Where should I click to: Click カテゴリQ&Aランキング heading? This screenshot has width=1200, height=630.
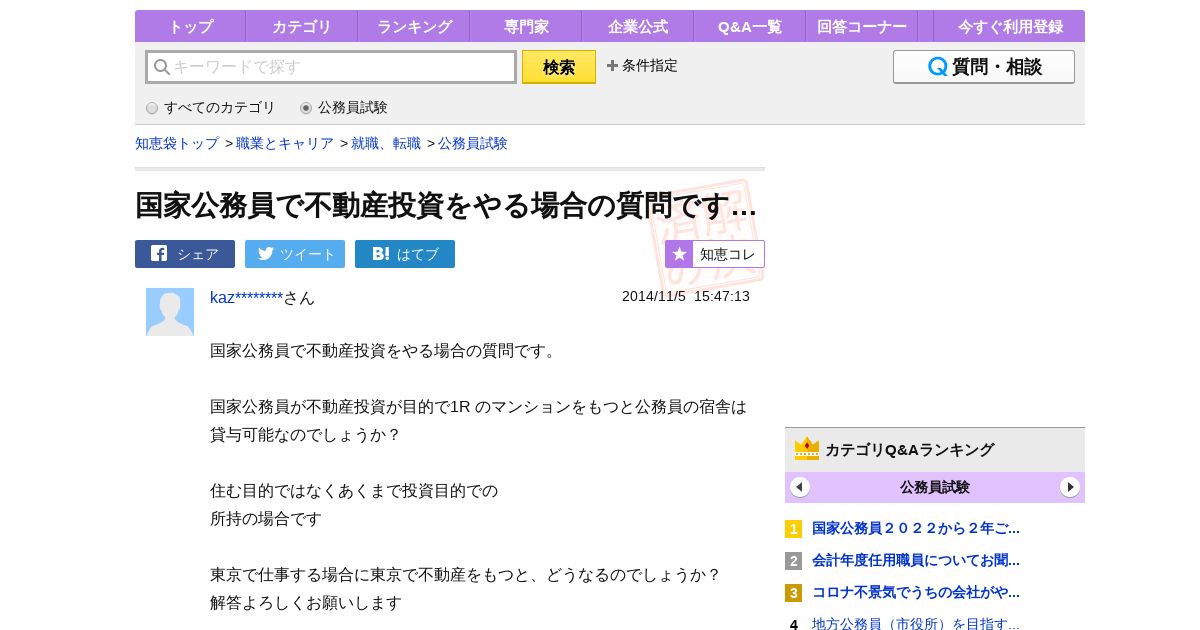coord(909,449)
